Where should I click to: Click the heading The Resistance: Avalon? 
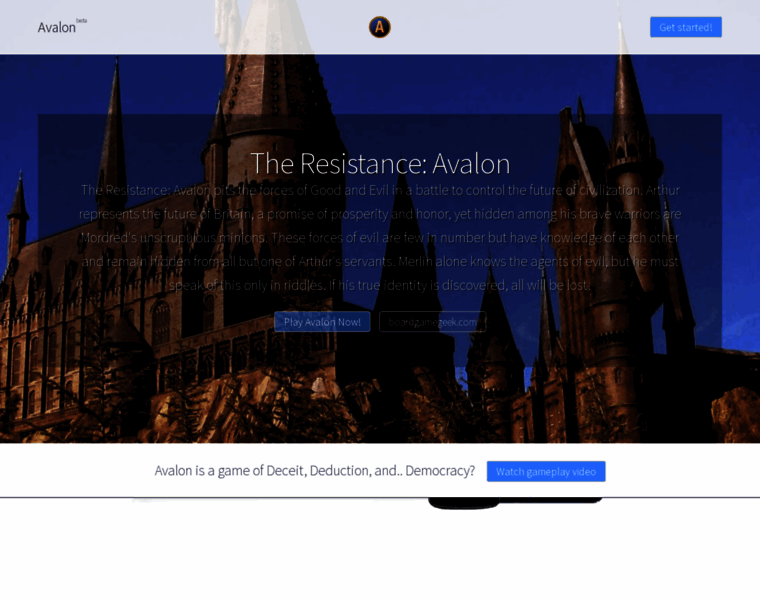[x=380, y=163]
